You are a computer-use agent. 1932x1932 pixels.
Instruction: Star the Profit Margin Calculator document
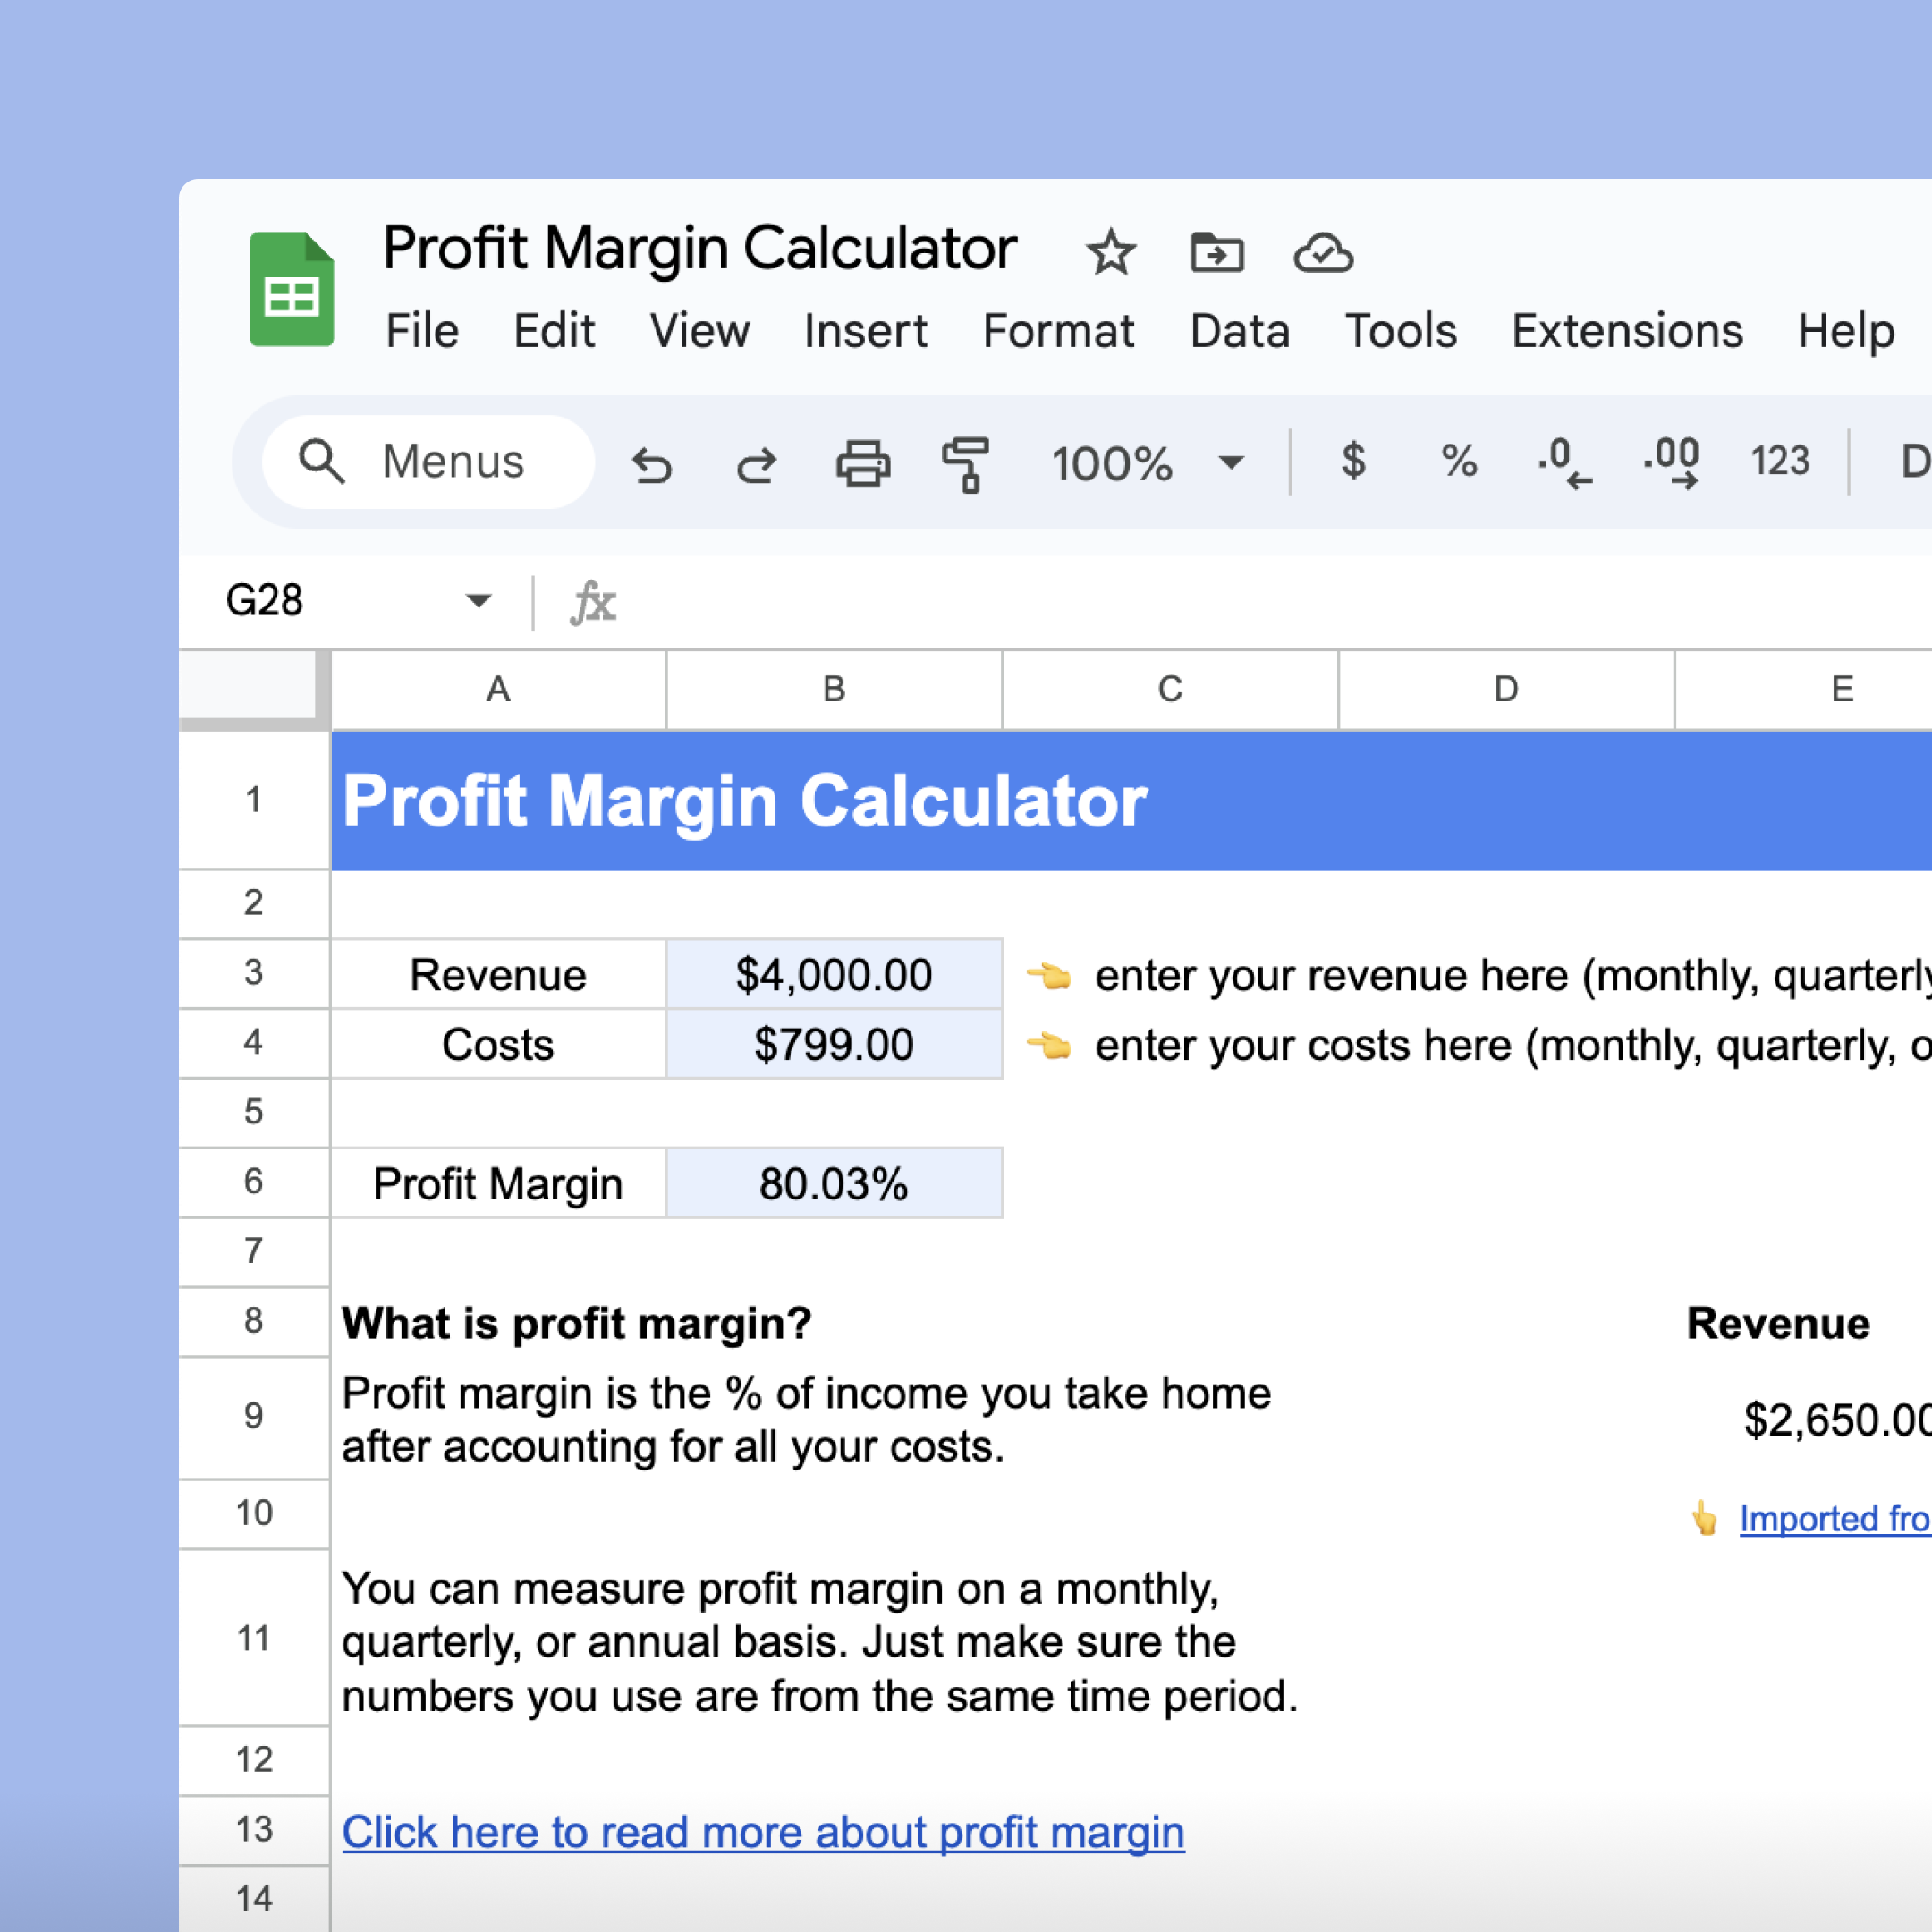pos(1110,252)
